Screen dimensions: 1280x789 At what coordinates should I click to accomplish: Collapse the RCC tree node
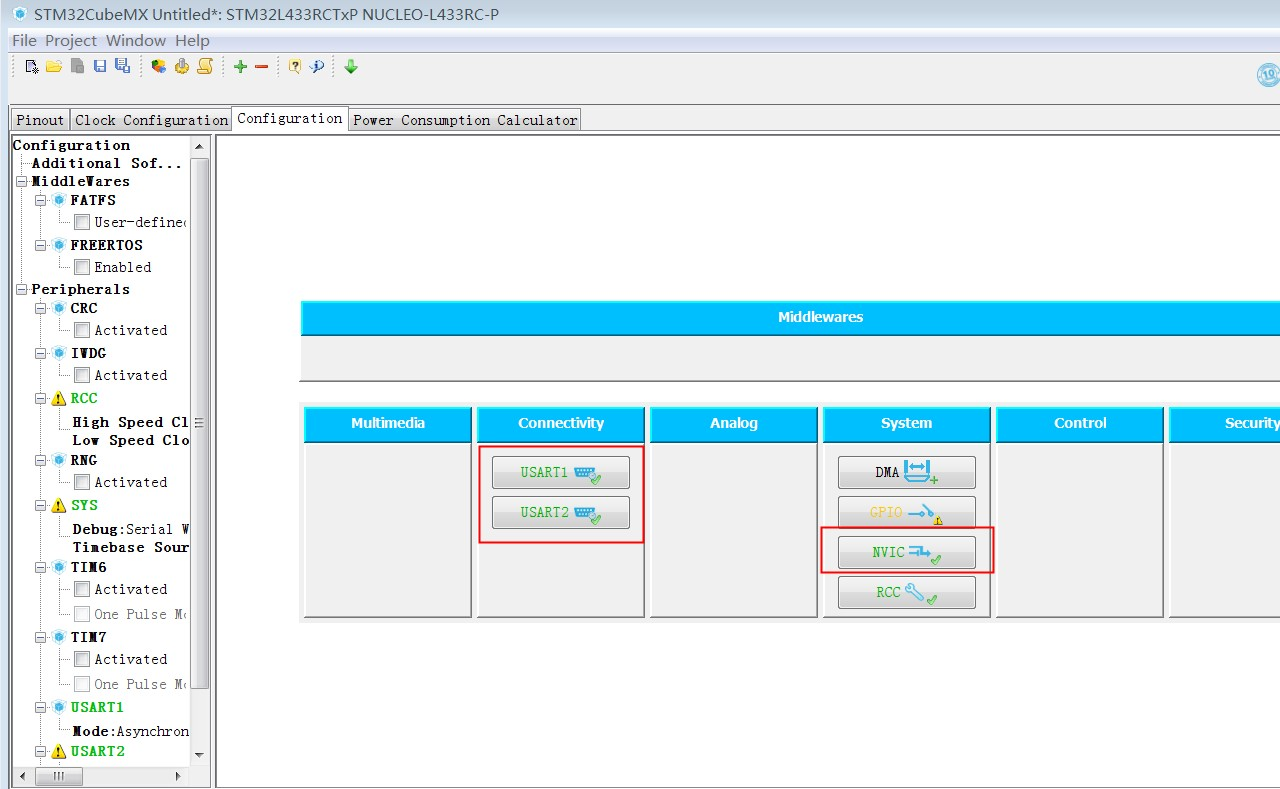[x=41, y=398]
